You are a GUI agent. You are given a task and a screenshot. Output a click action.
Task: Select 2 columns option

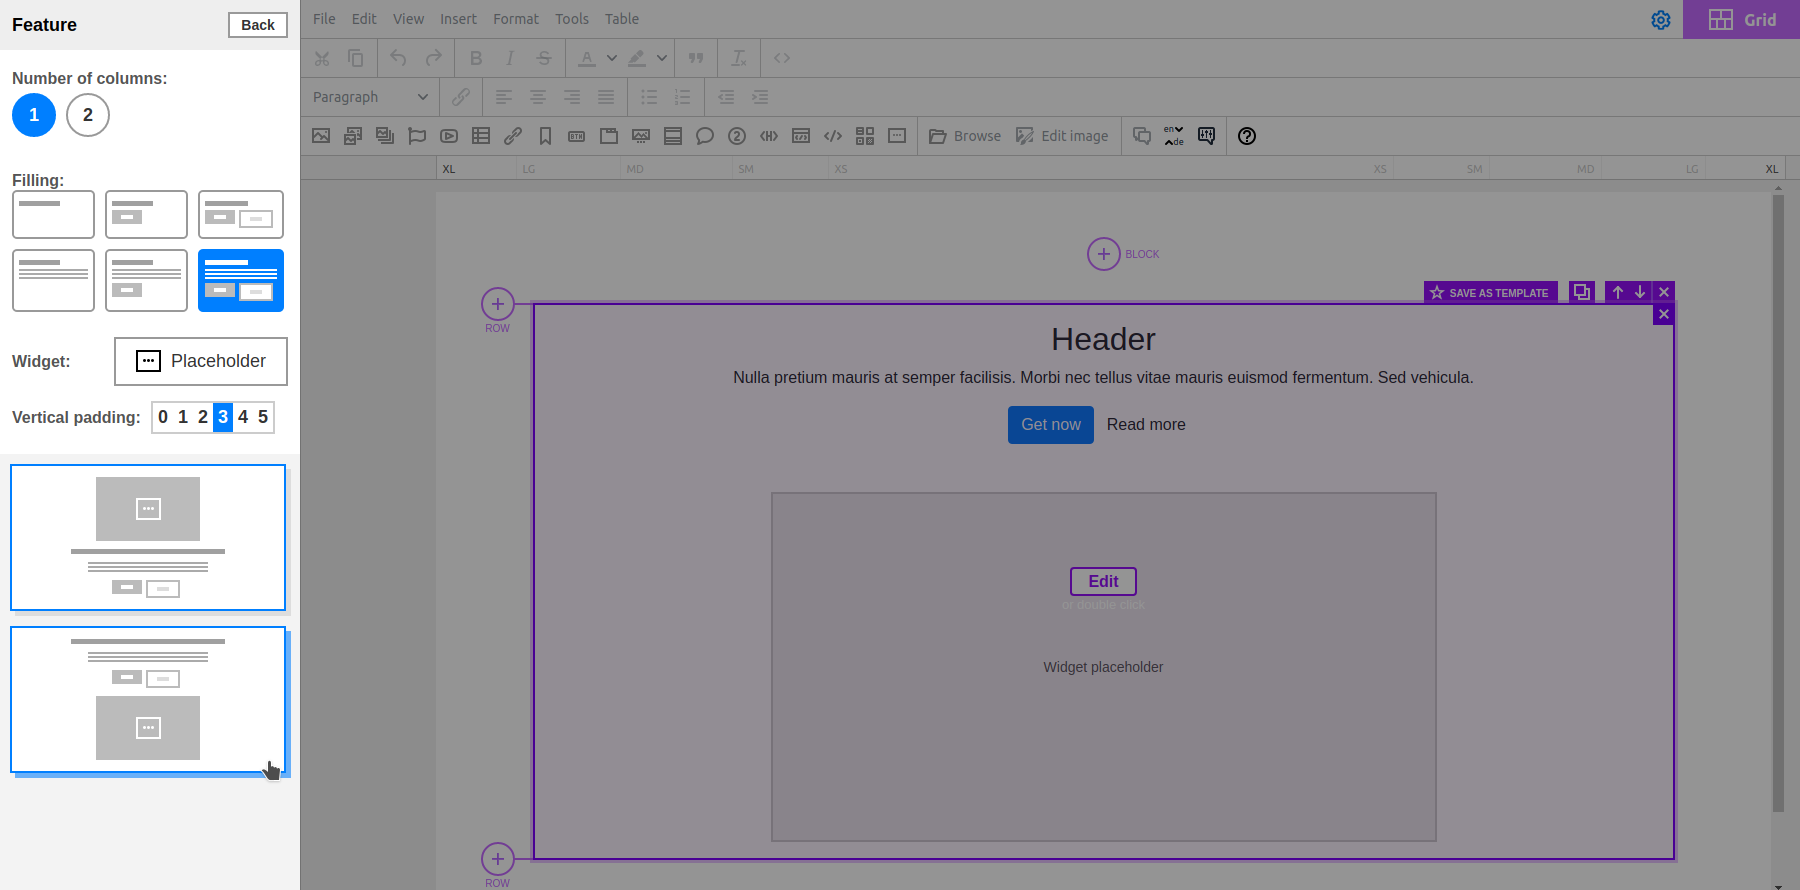(88, 115)
